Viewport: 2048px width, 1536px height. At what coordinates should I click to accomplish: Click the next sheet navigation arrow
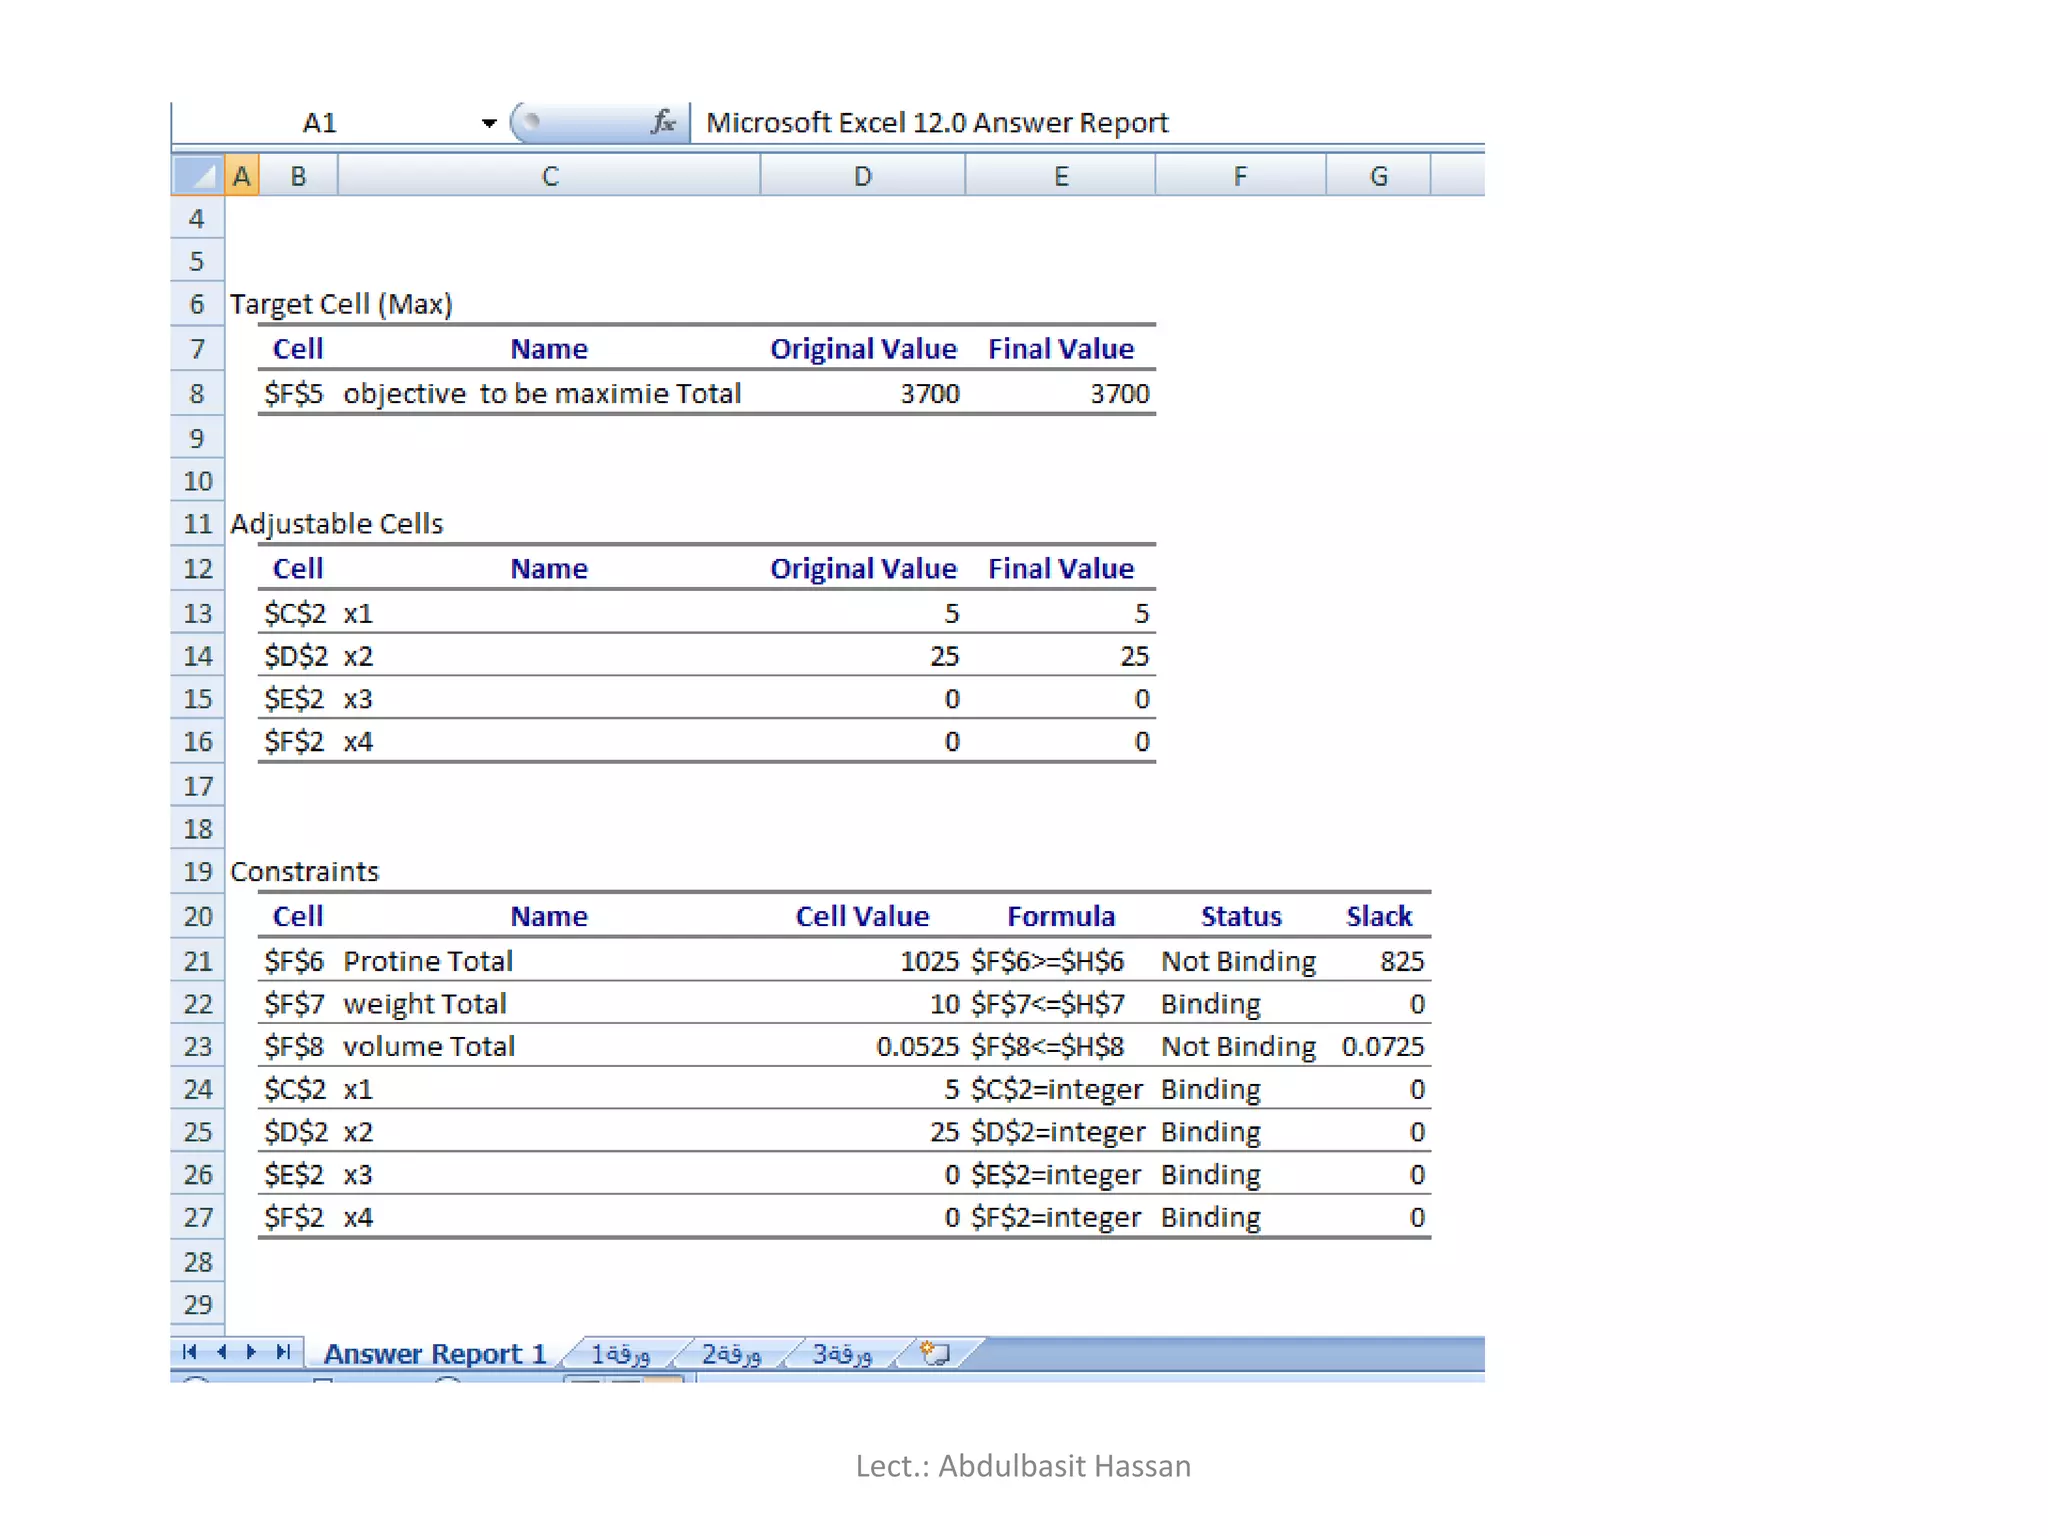[x=252, y=1352]
